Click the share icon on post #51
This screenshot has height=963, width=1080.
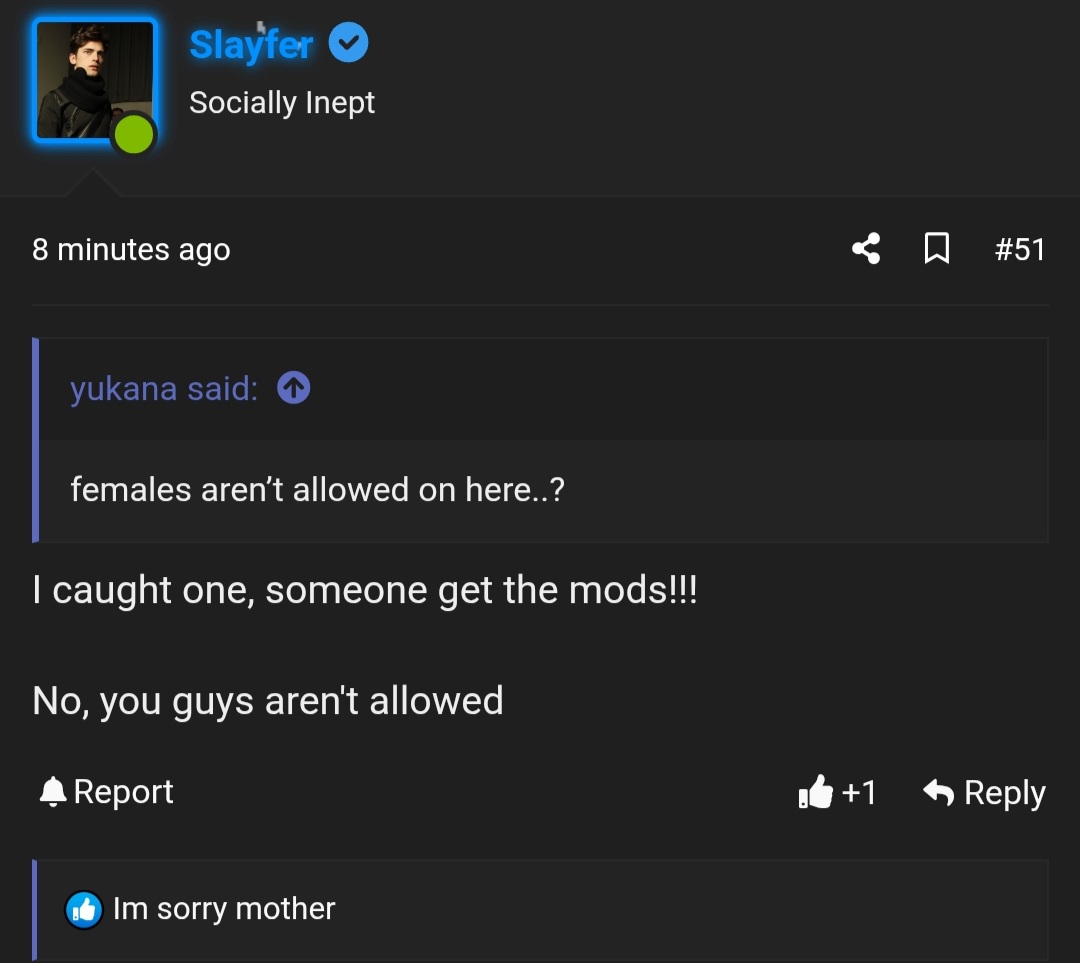(866, 248)
